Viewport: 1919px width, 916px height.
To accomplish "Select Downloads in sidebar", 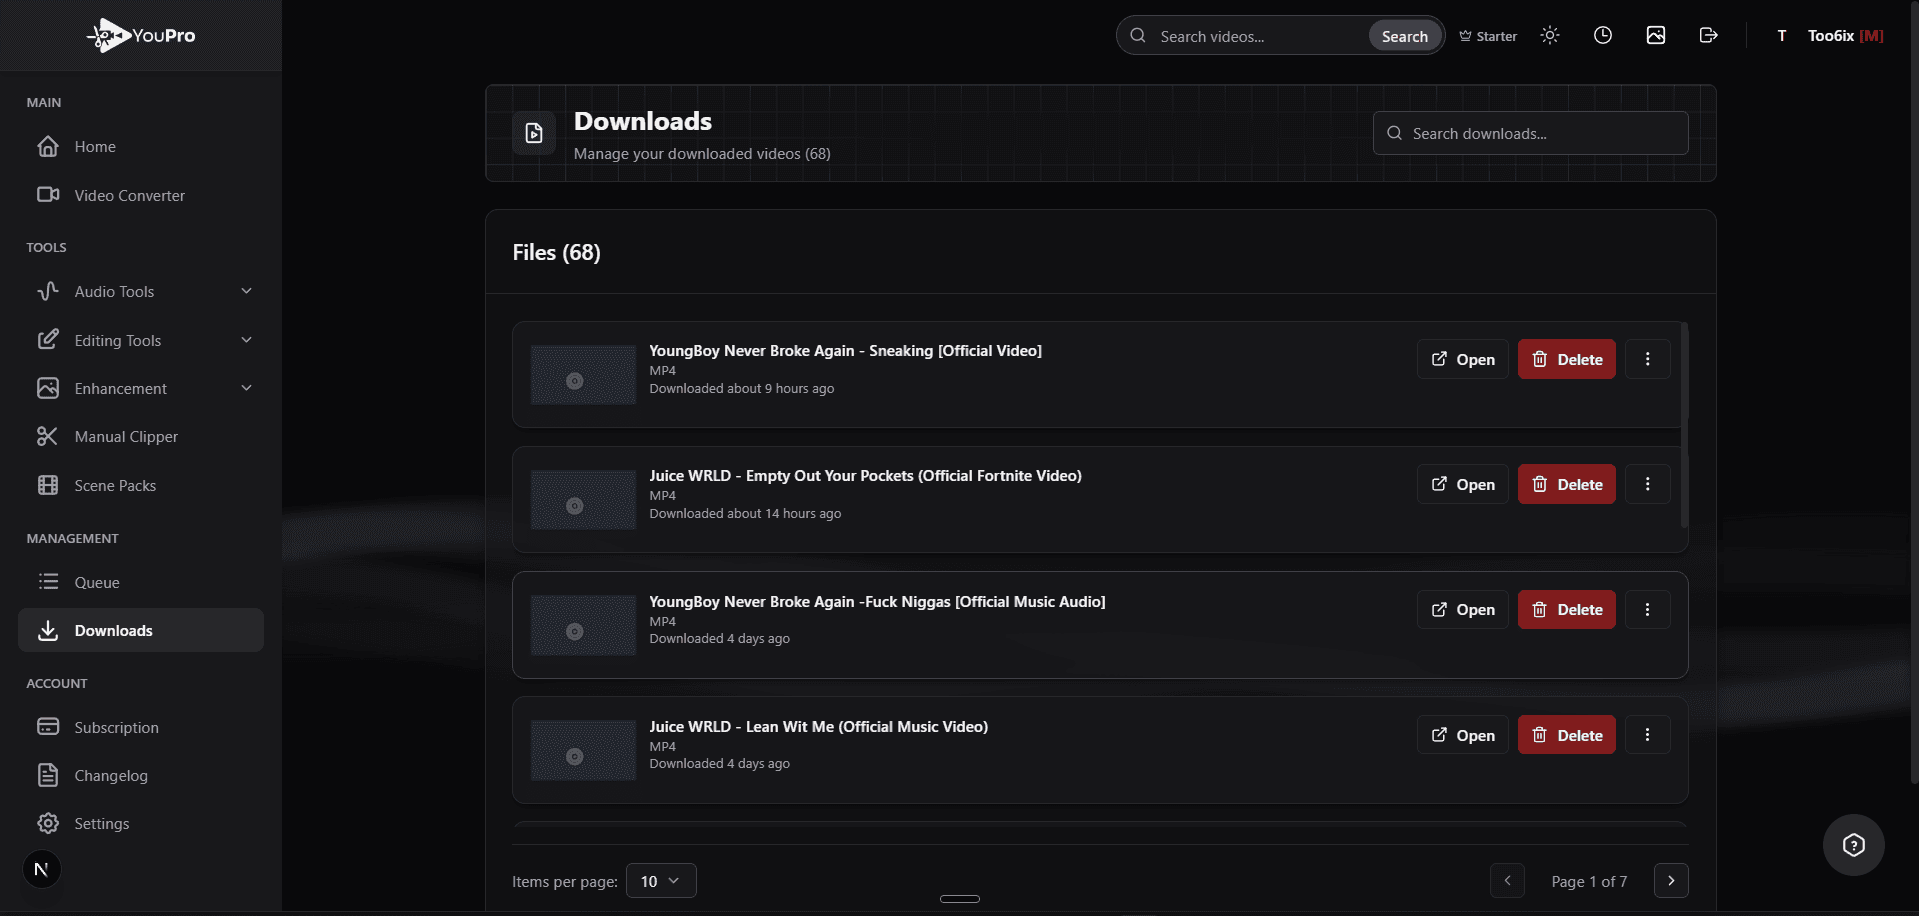I will [x=141, y=630].
